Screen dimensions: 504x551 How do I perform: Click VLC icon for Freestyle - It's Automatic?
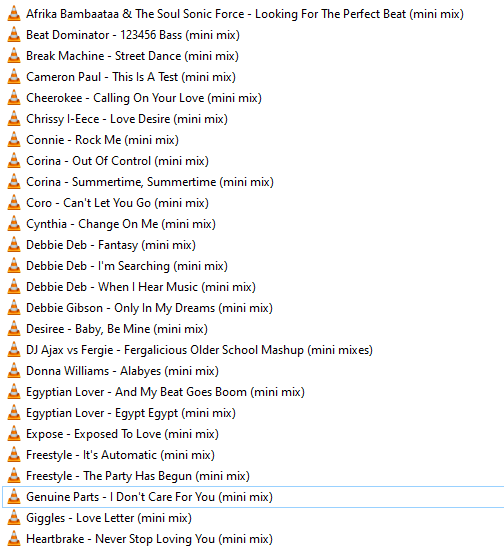[x=14, y=455]
